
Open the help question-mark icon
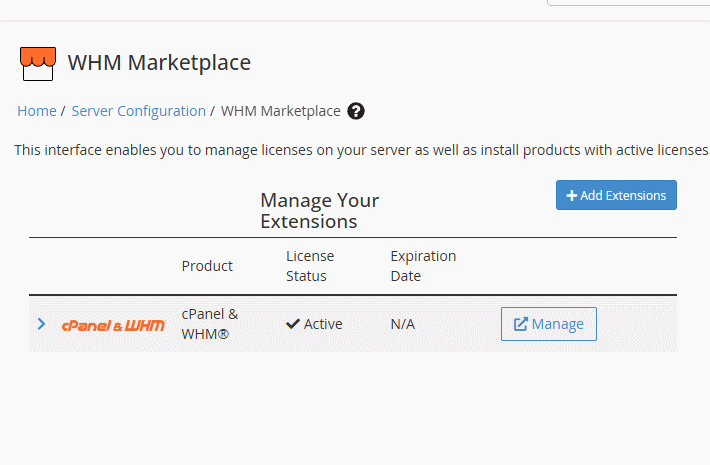coord(356,111)
